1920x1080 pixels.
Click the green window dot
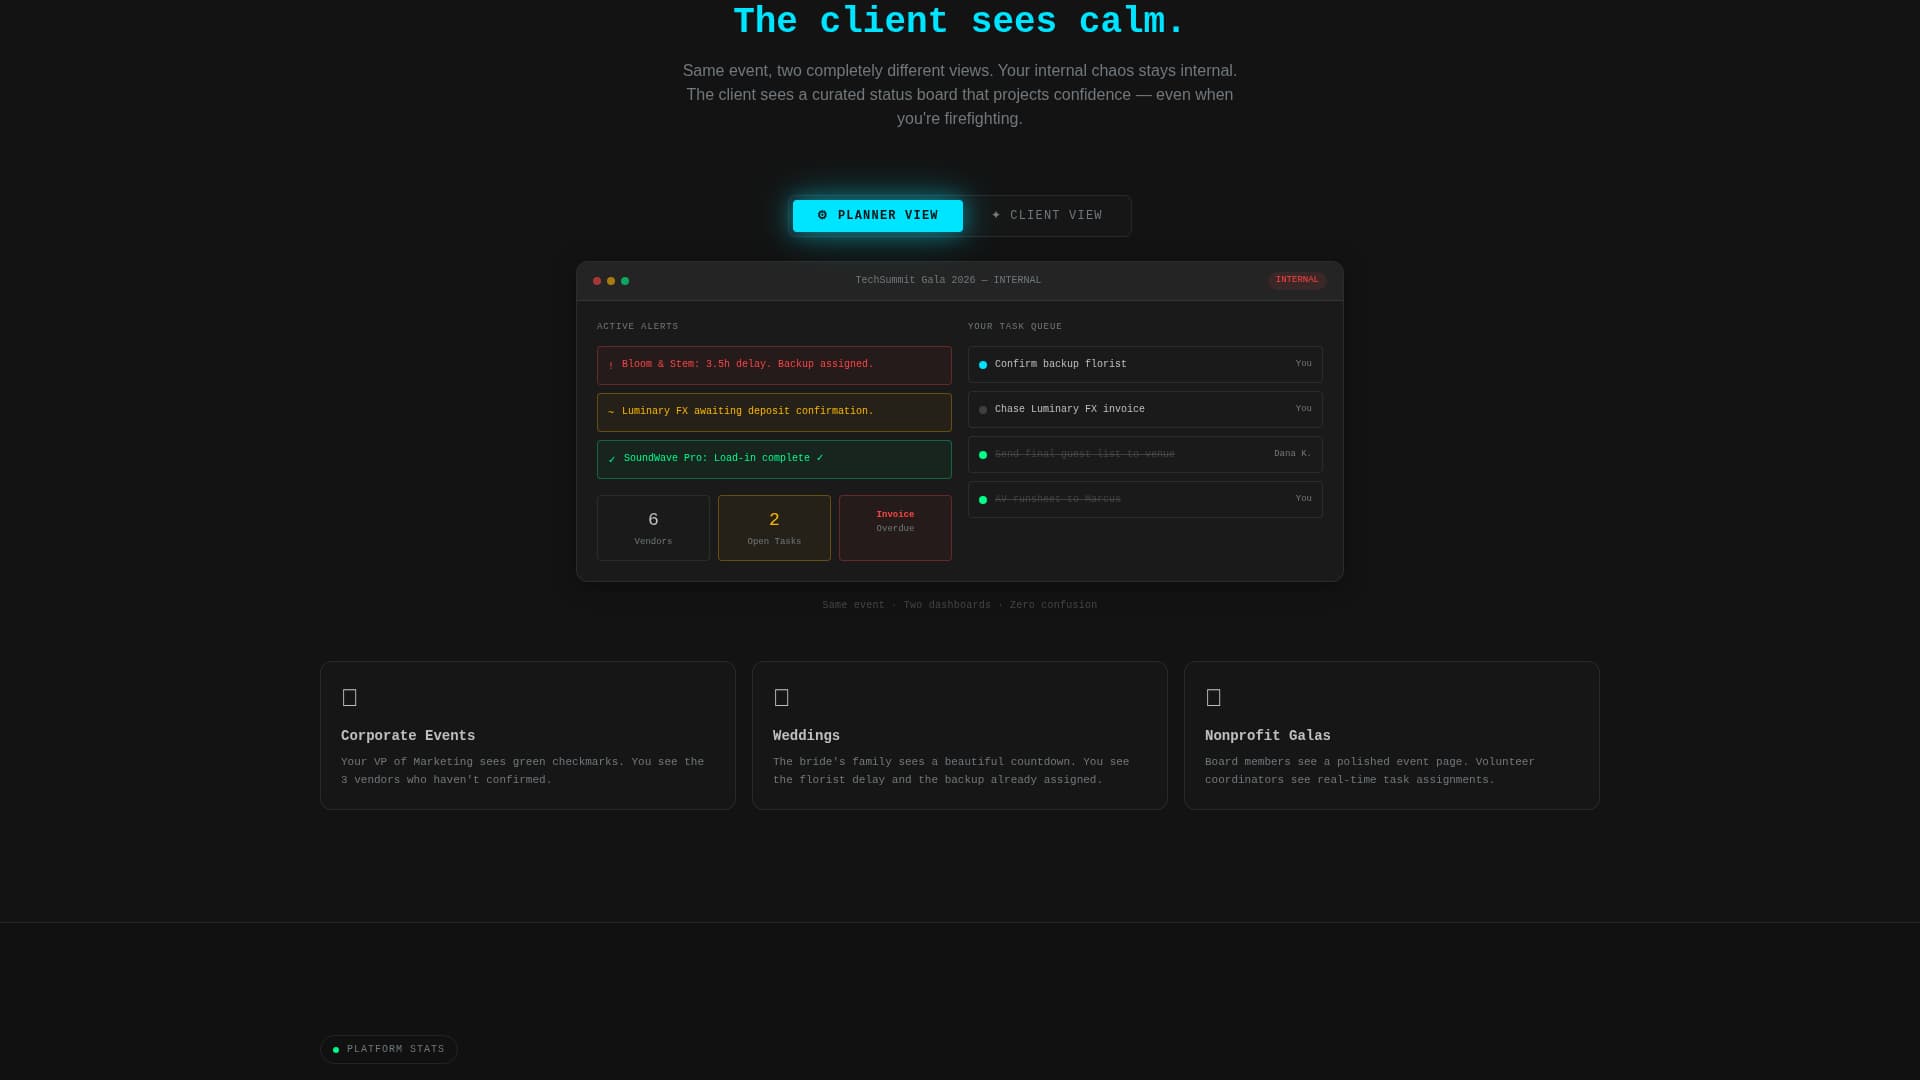click(x=625, y=281)
